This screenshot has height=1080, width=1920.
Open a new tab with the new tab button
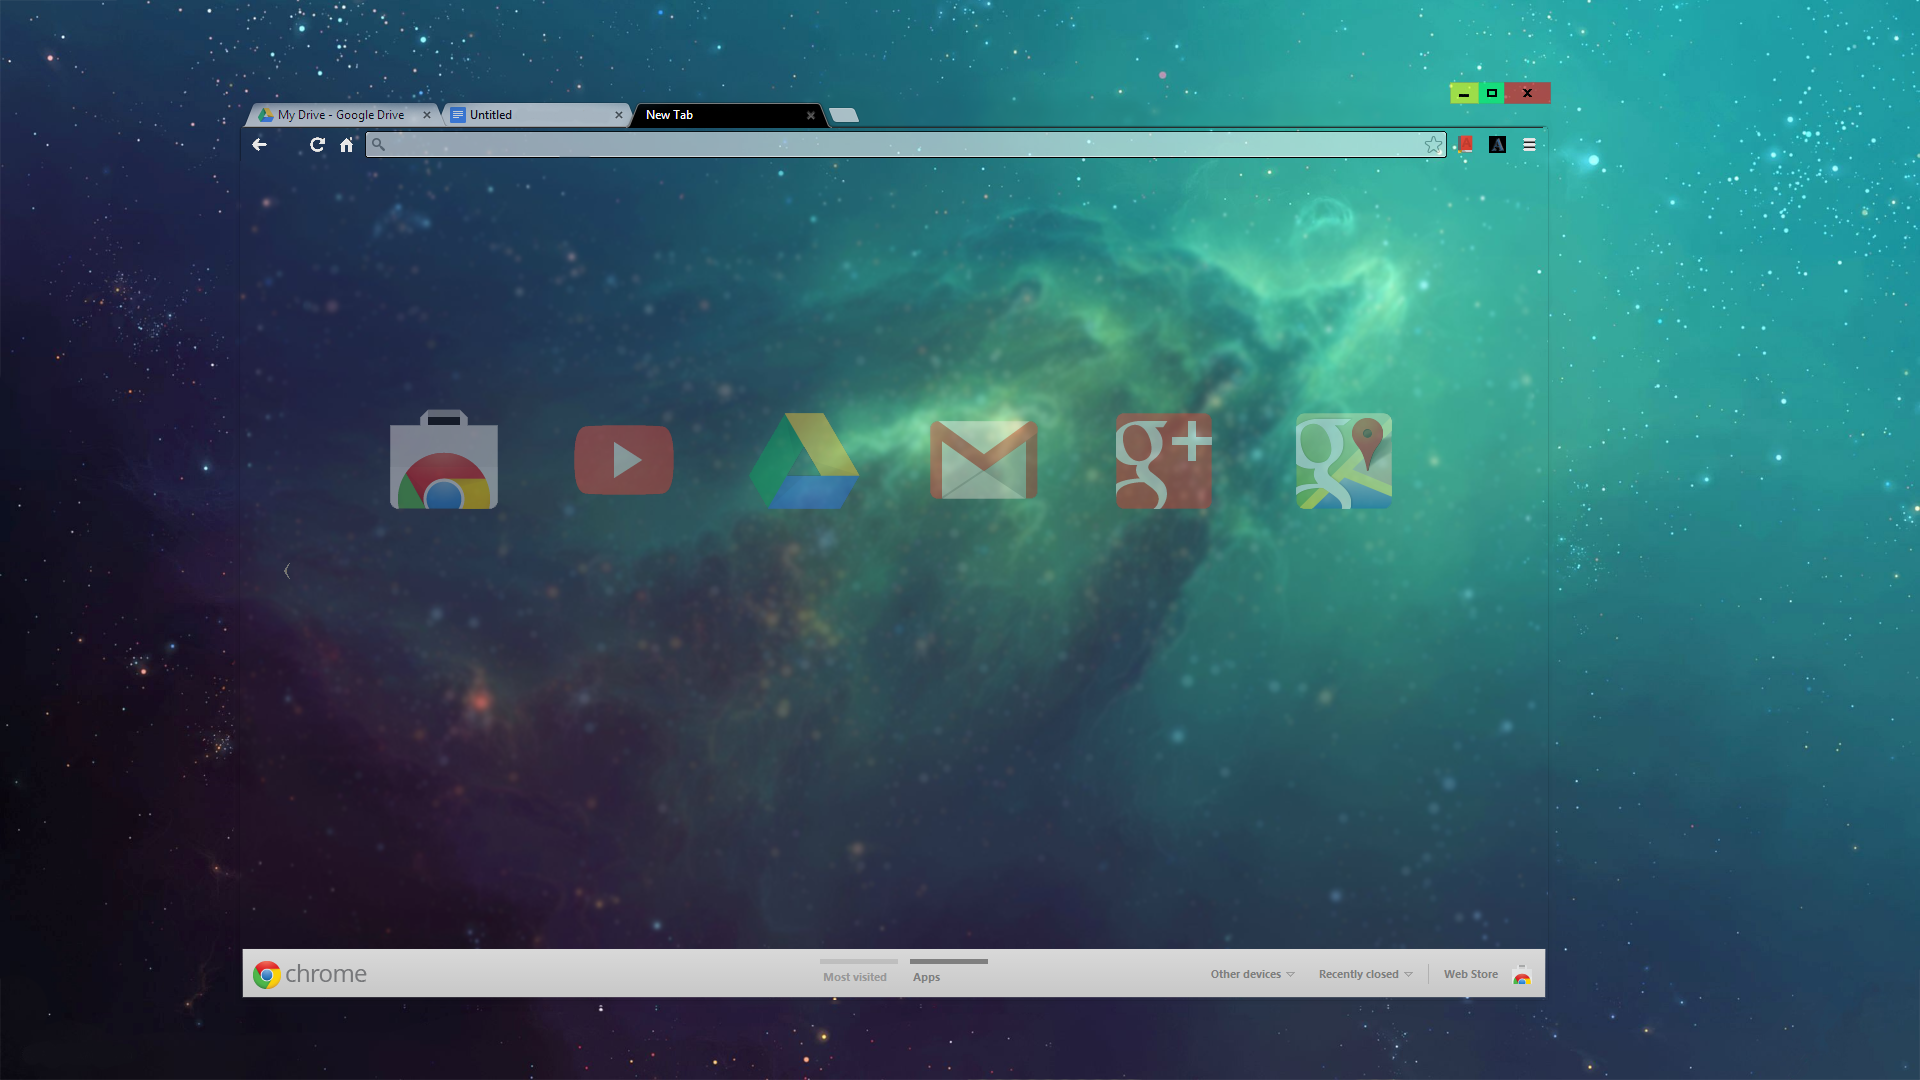tap(844, 115)
